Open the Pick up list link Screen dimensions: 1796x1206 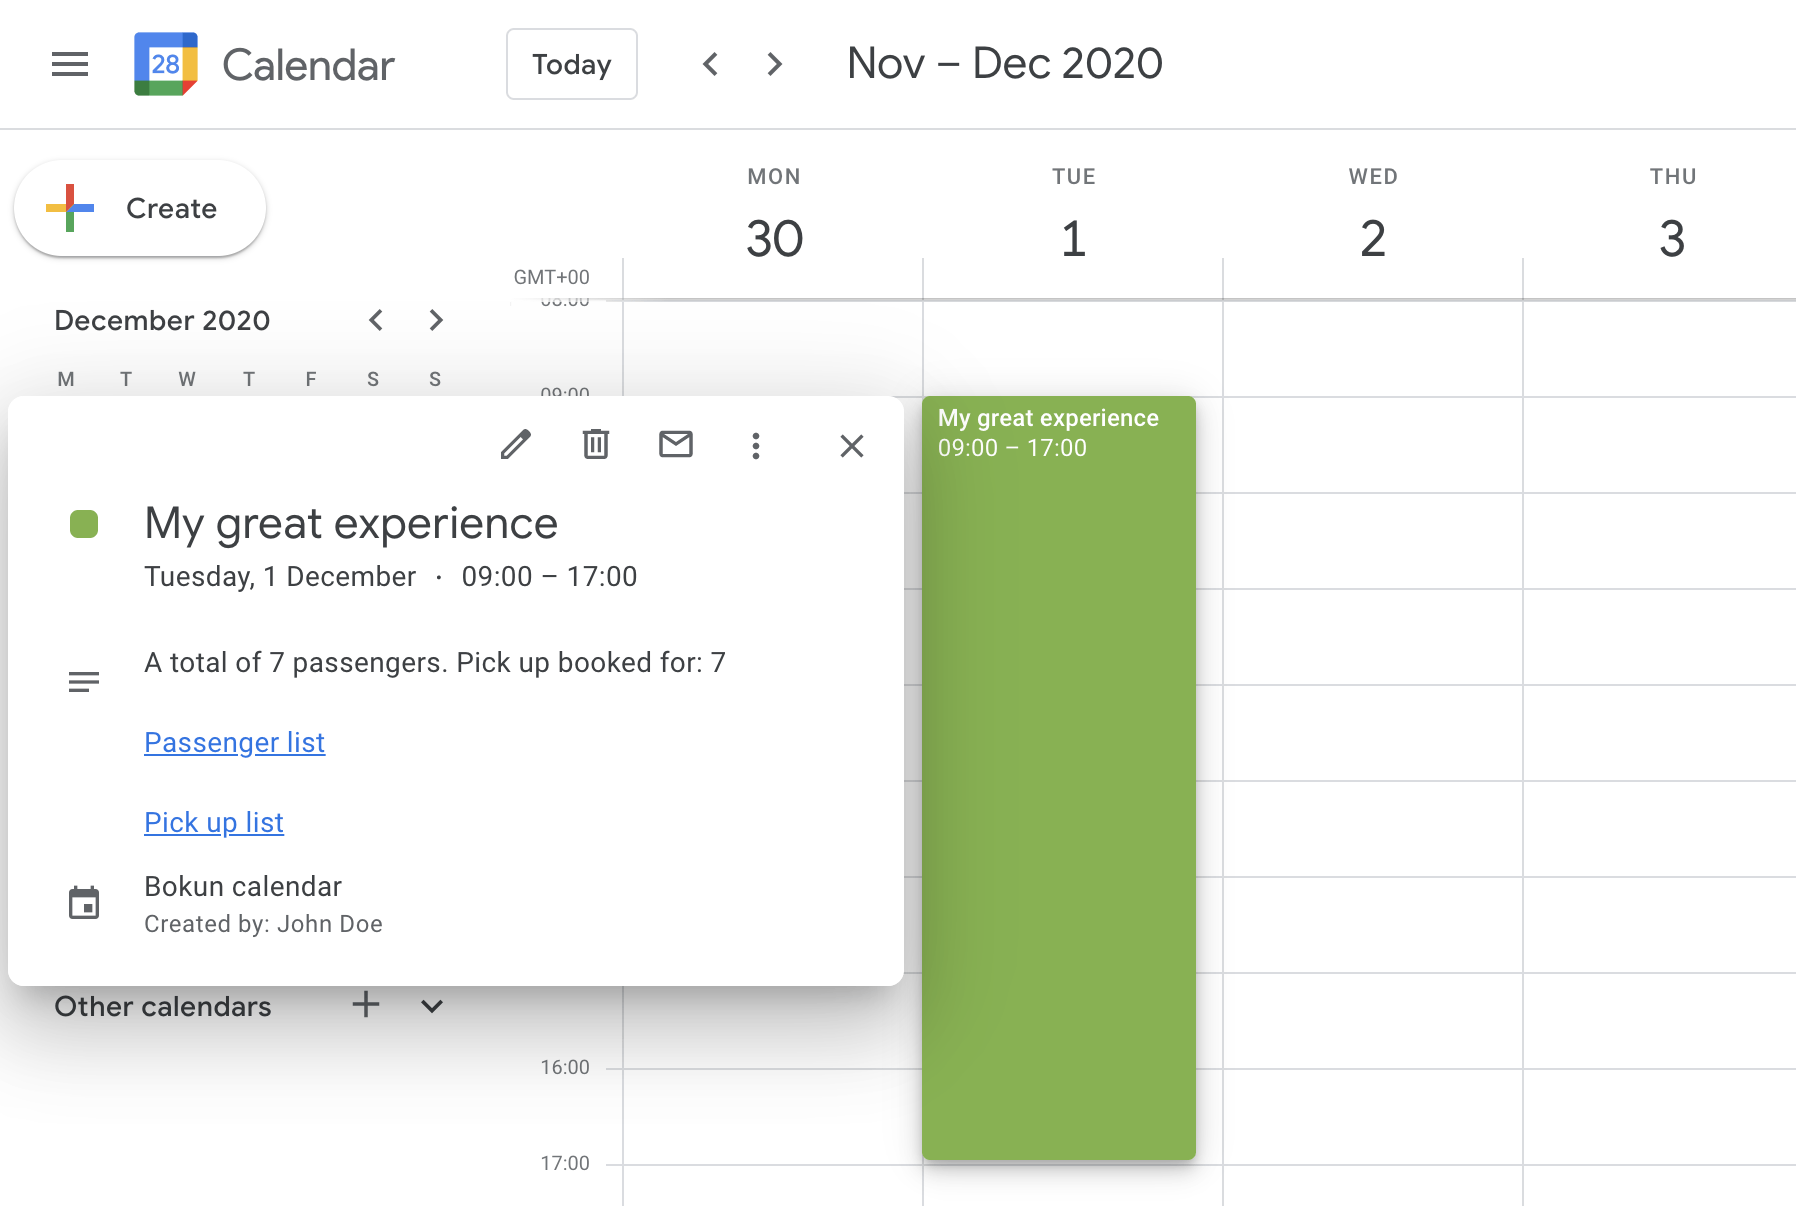[x=214, y=822]
